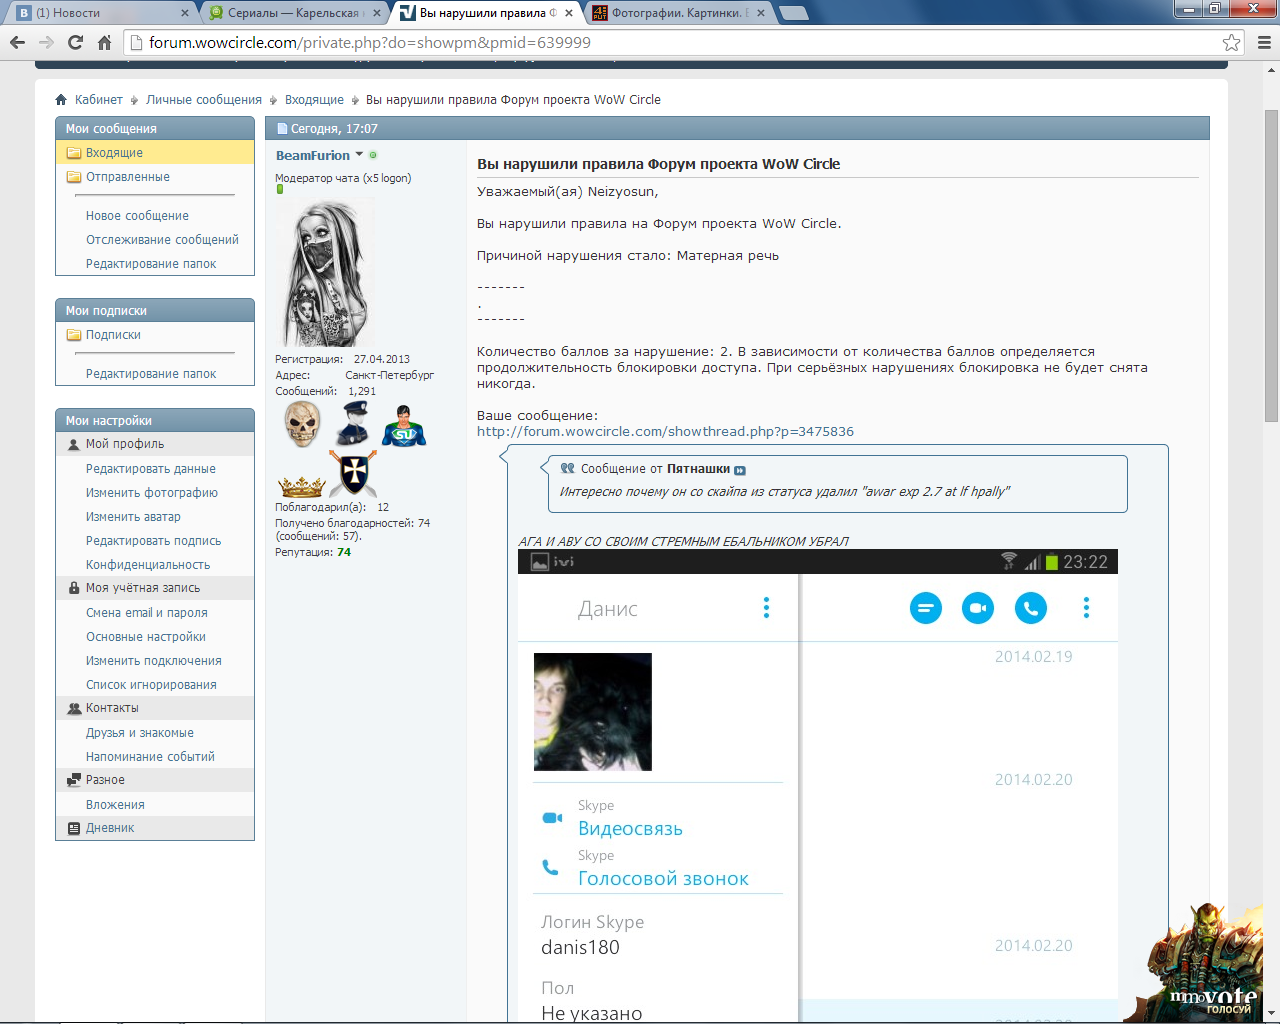Open the Входящие breadcrumb link
Screen dimensions: 1280x1024
coord(314,100)
